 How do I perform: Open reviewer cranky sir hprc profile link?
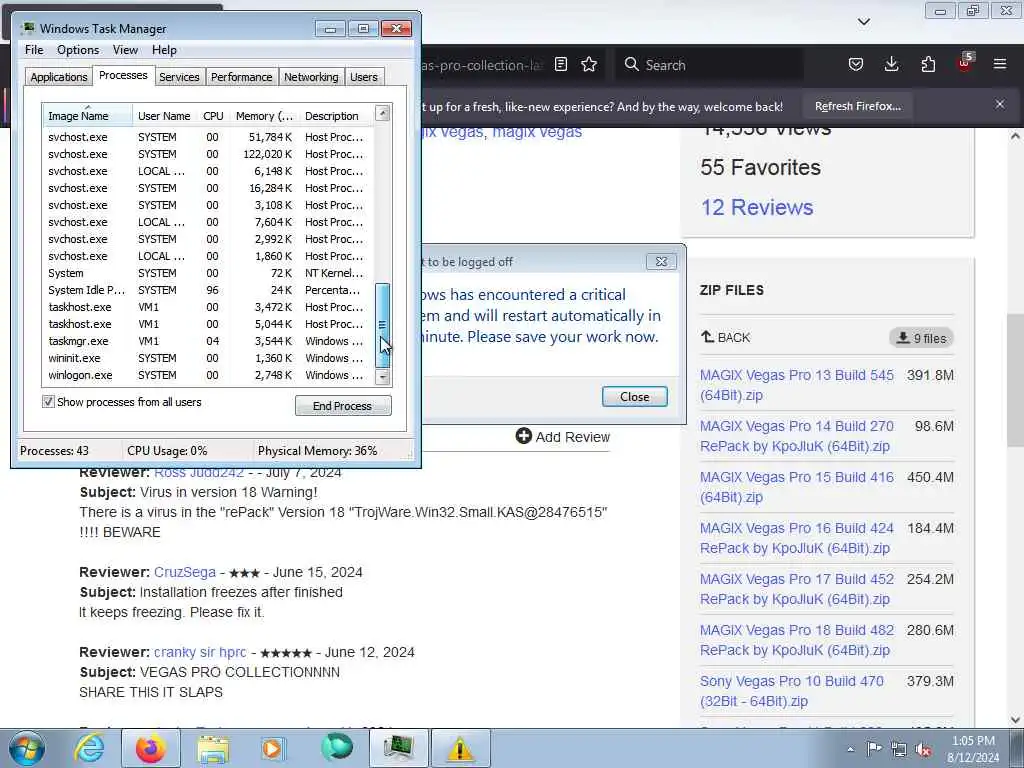pyautogui.click(x=200, y=652)
